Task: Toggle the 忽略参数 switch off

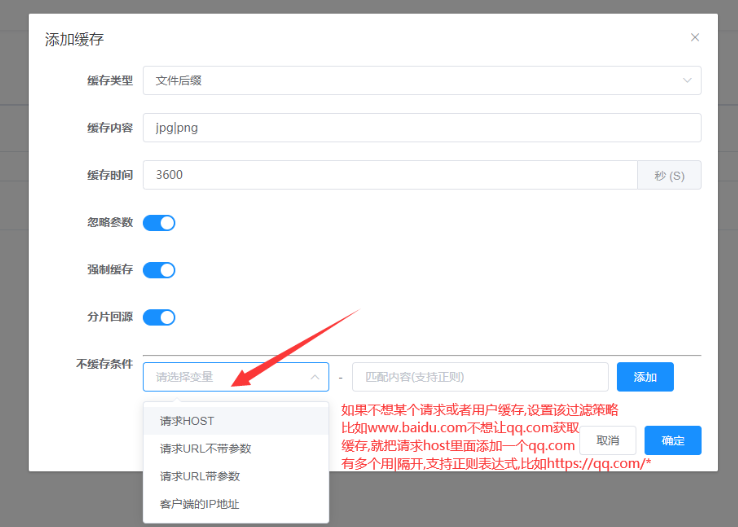Action: pyautogui.click(x=159, y=222)
